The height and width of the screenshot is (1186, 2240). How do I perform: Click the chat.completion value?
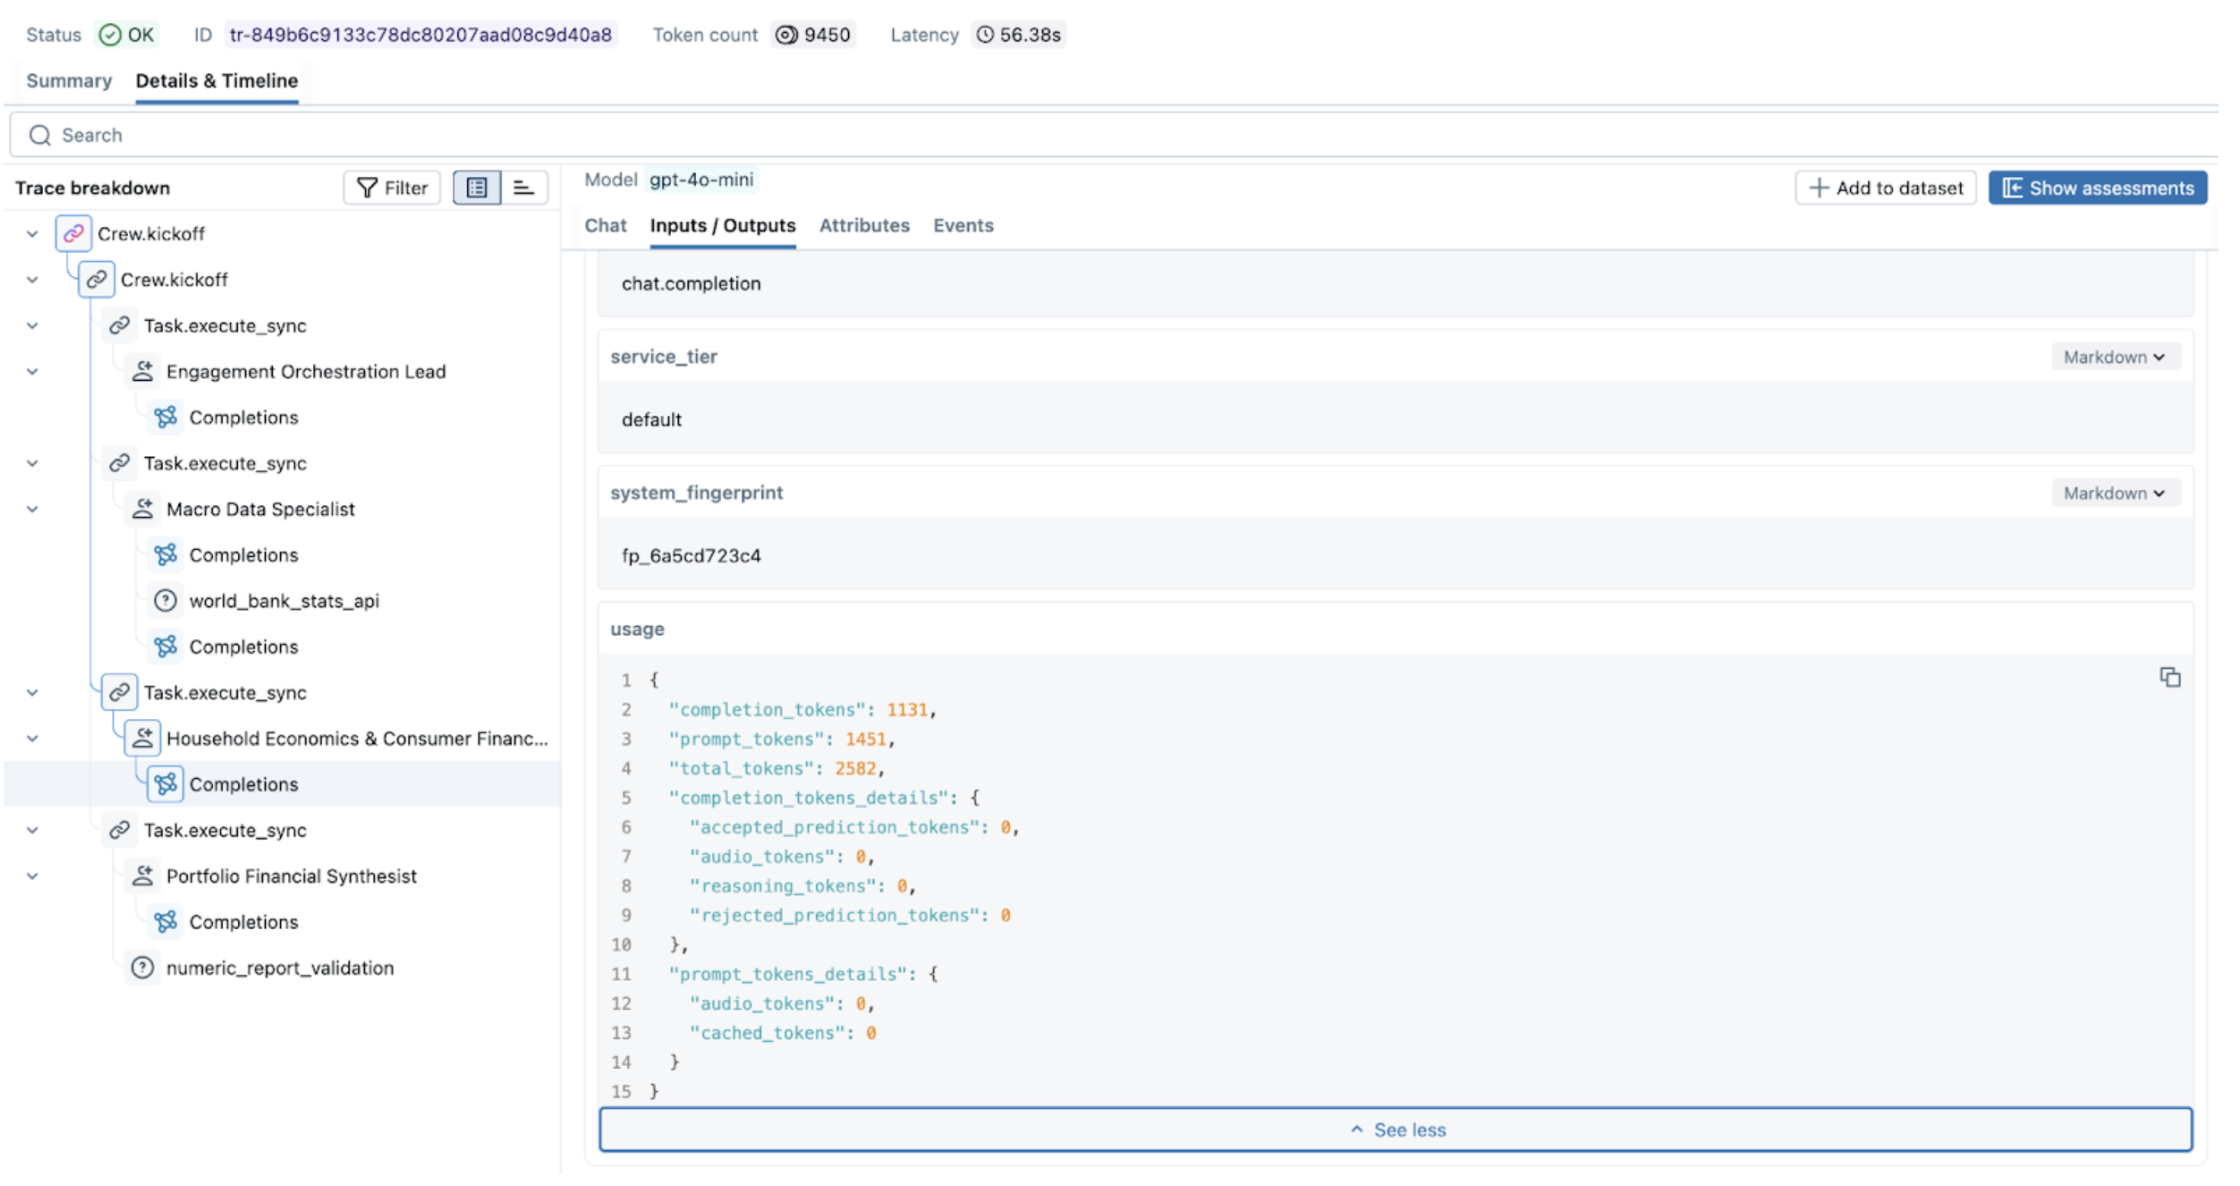tap(691, 284)
